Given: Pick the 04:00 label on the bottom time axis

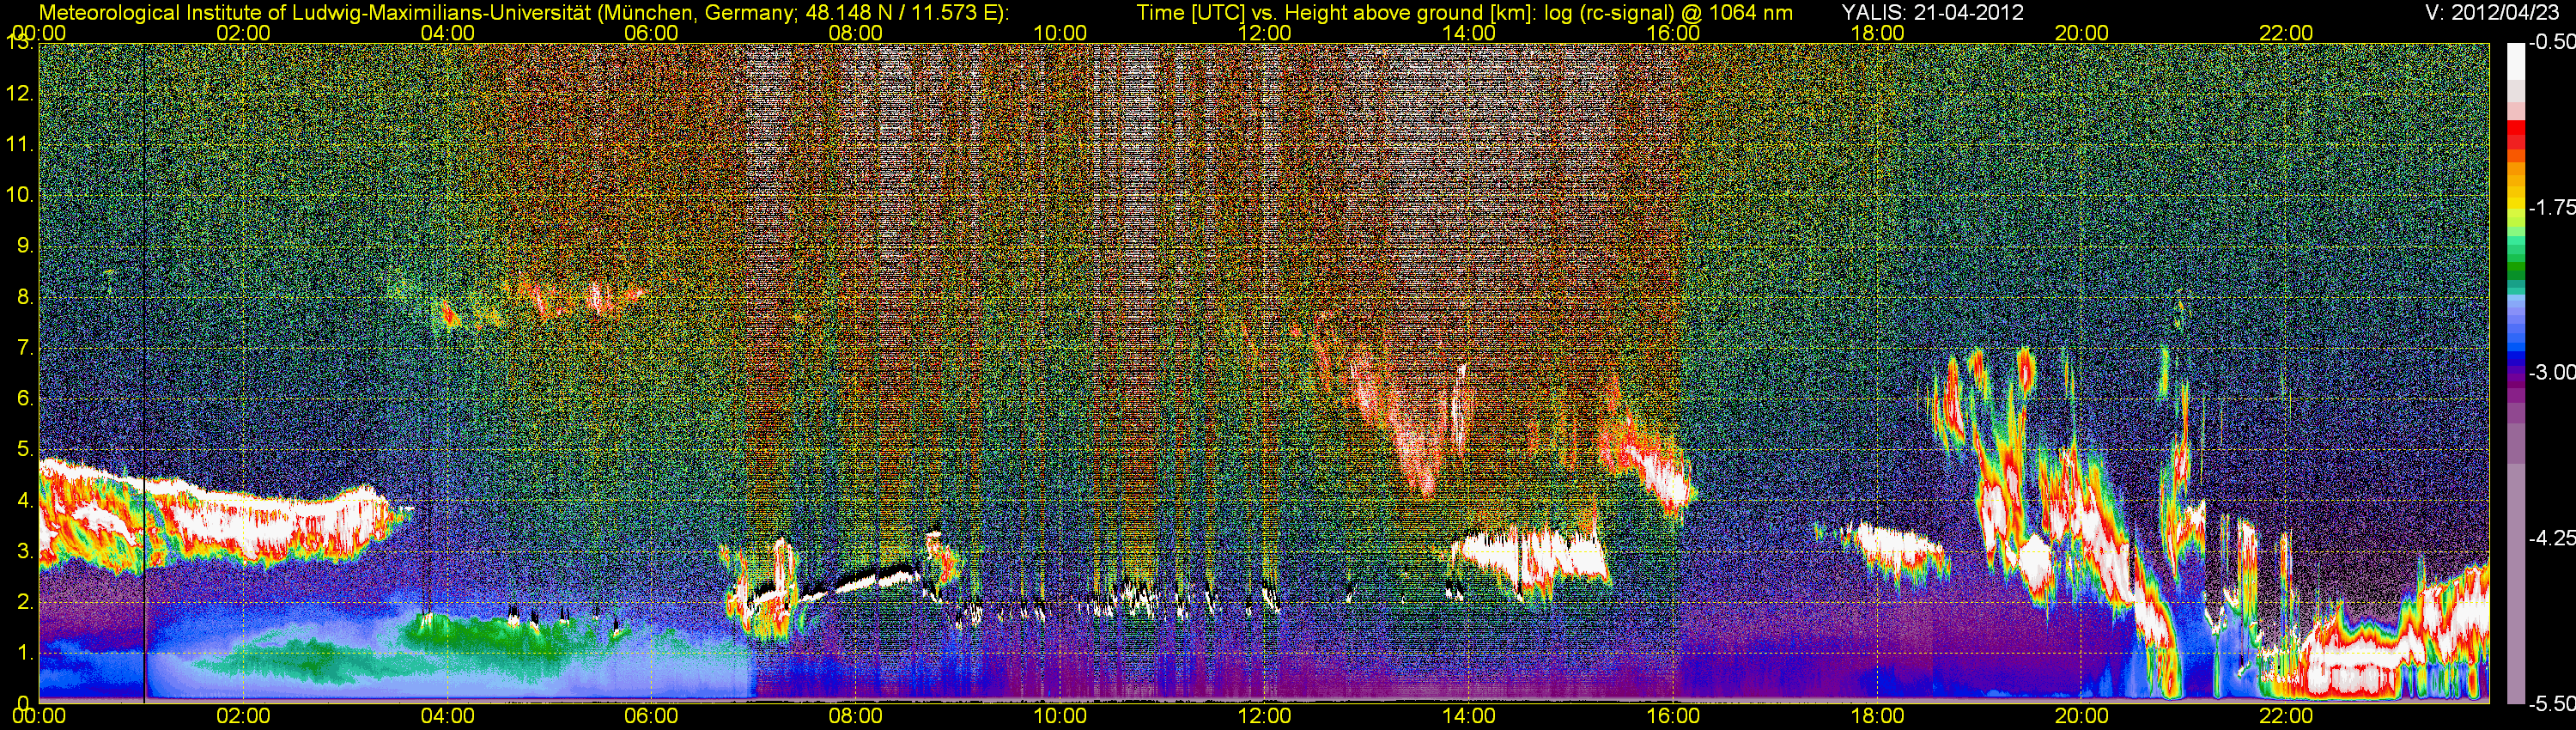Looking at the screenshot, I should [x=447, y=716].
